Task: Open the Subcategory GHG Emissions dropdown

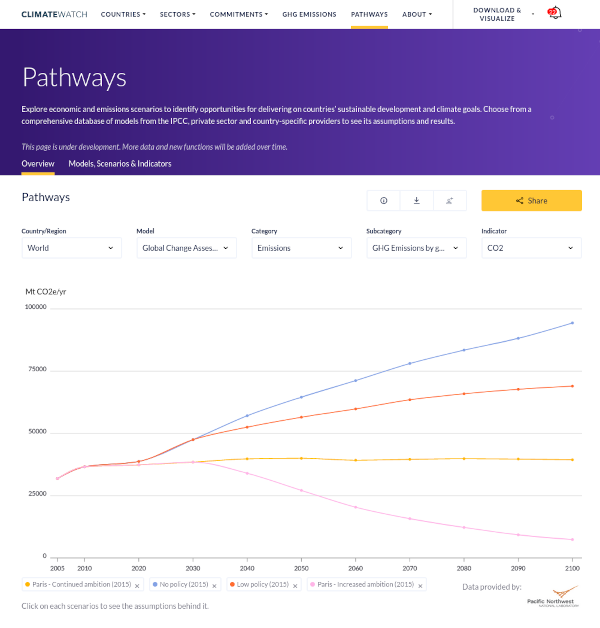Action: (417, 248)
